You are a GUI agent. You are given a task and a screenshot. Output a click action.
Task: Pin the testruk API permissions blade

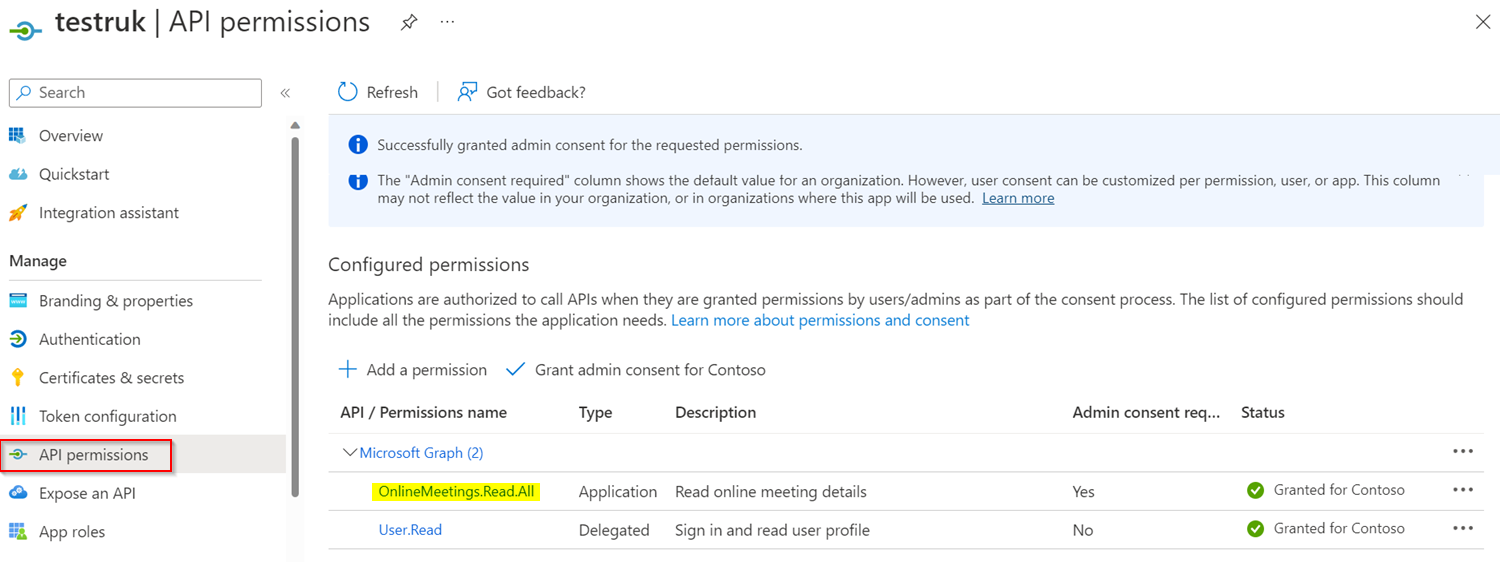click(x=408, y=22)
